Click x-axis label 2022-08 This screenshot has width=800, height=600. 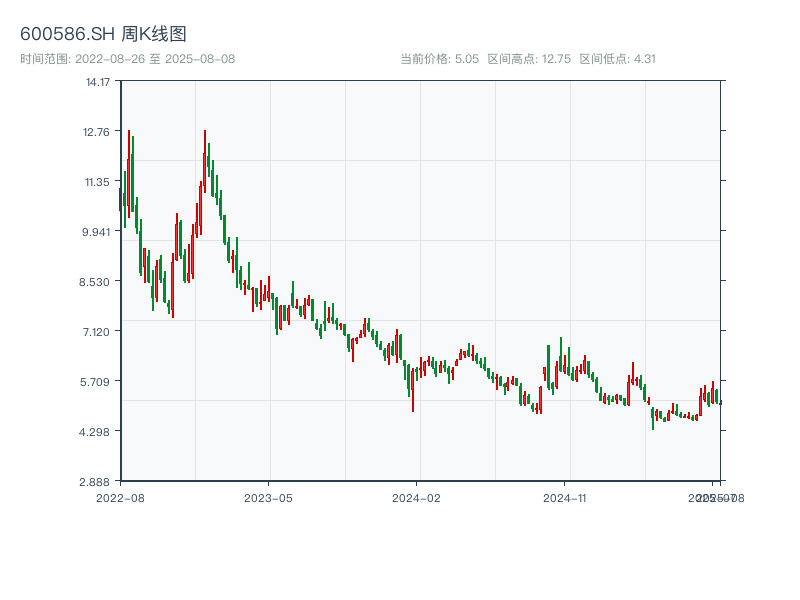click(120, 498)
